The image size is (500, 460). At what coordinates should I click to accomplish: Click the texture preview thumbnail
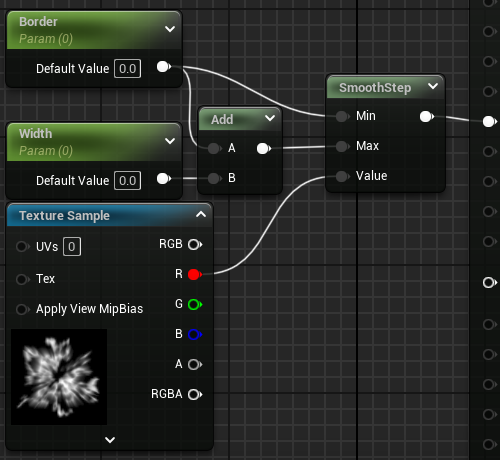(x=59, y=377)
